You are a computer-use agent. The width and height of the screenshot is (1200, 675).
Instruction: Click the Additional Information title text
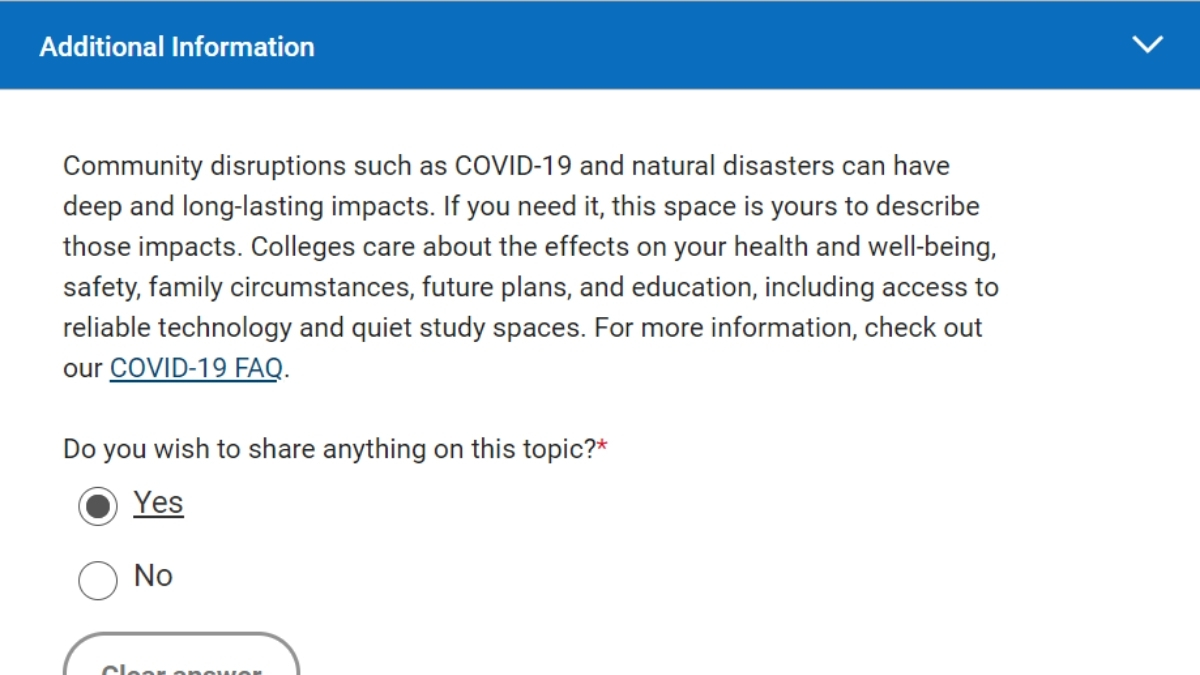[x=175, y=46]
